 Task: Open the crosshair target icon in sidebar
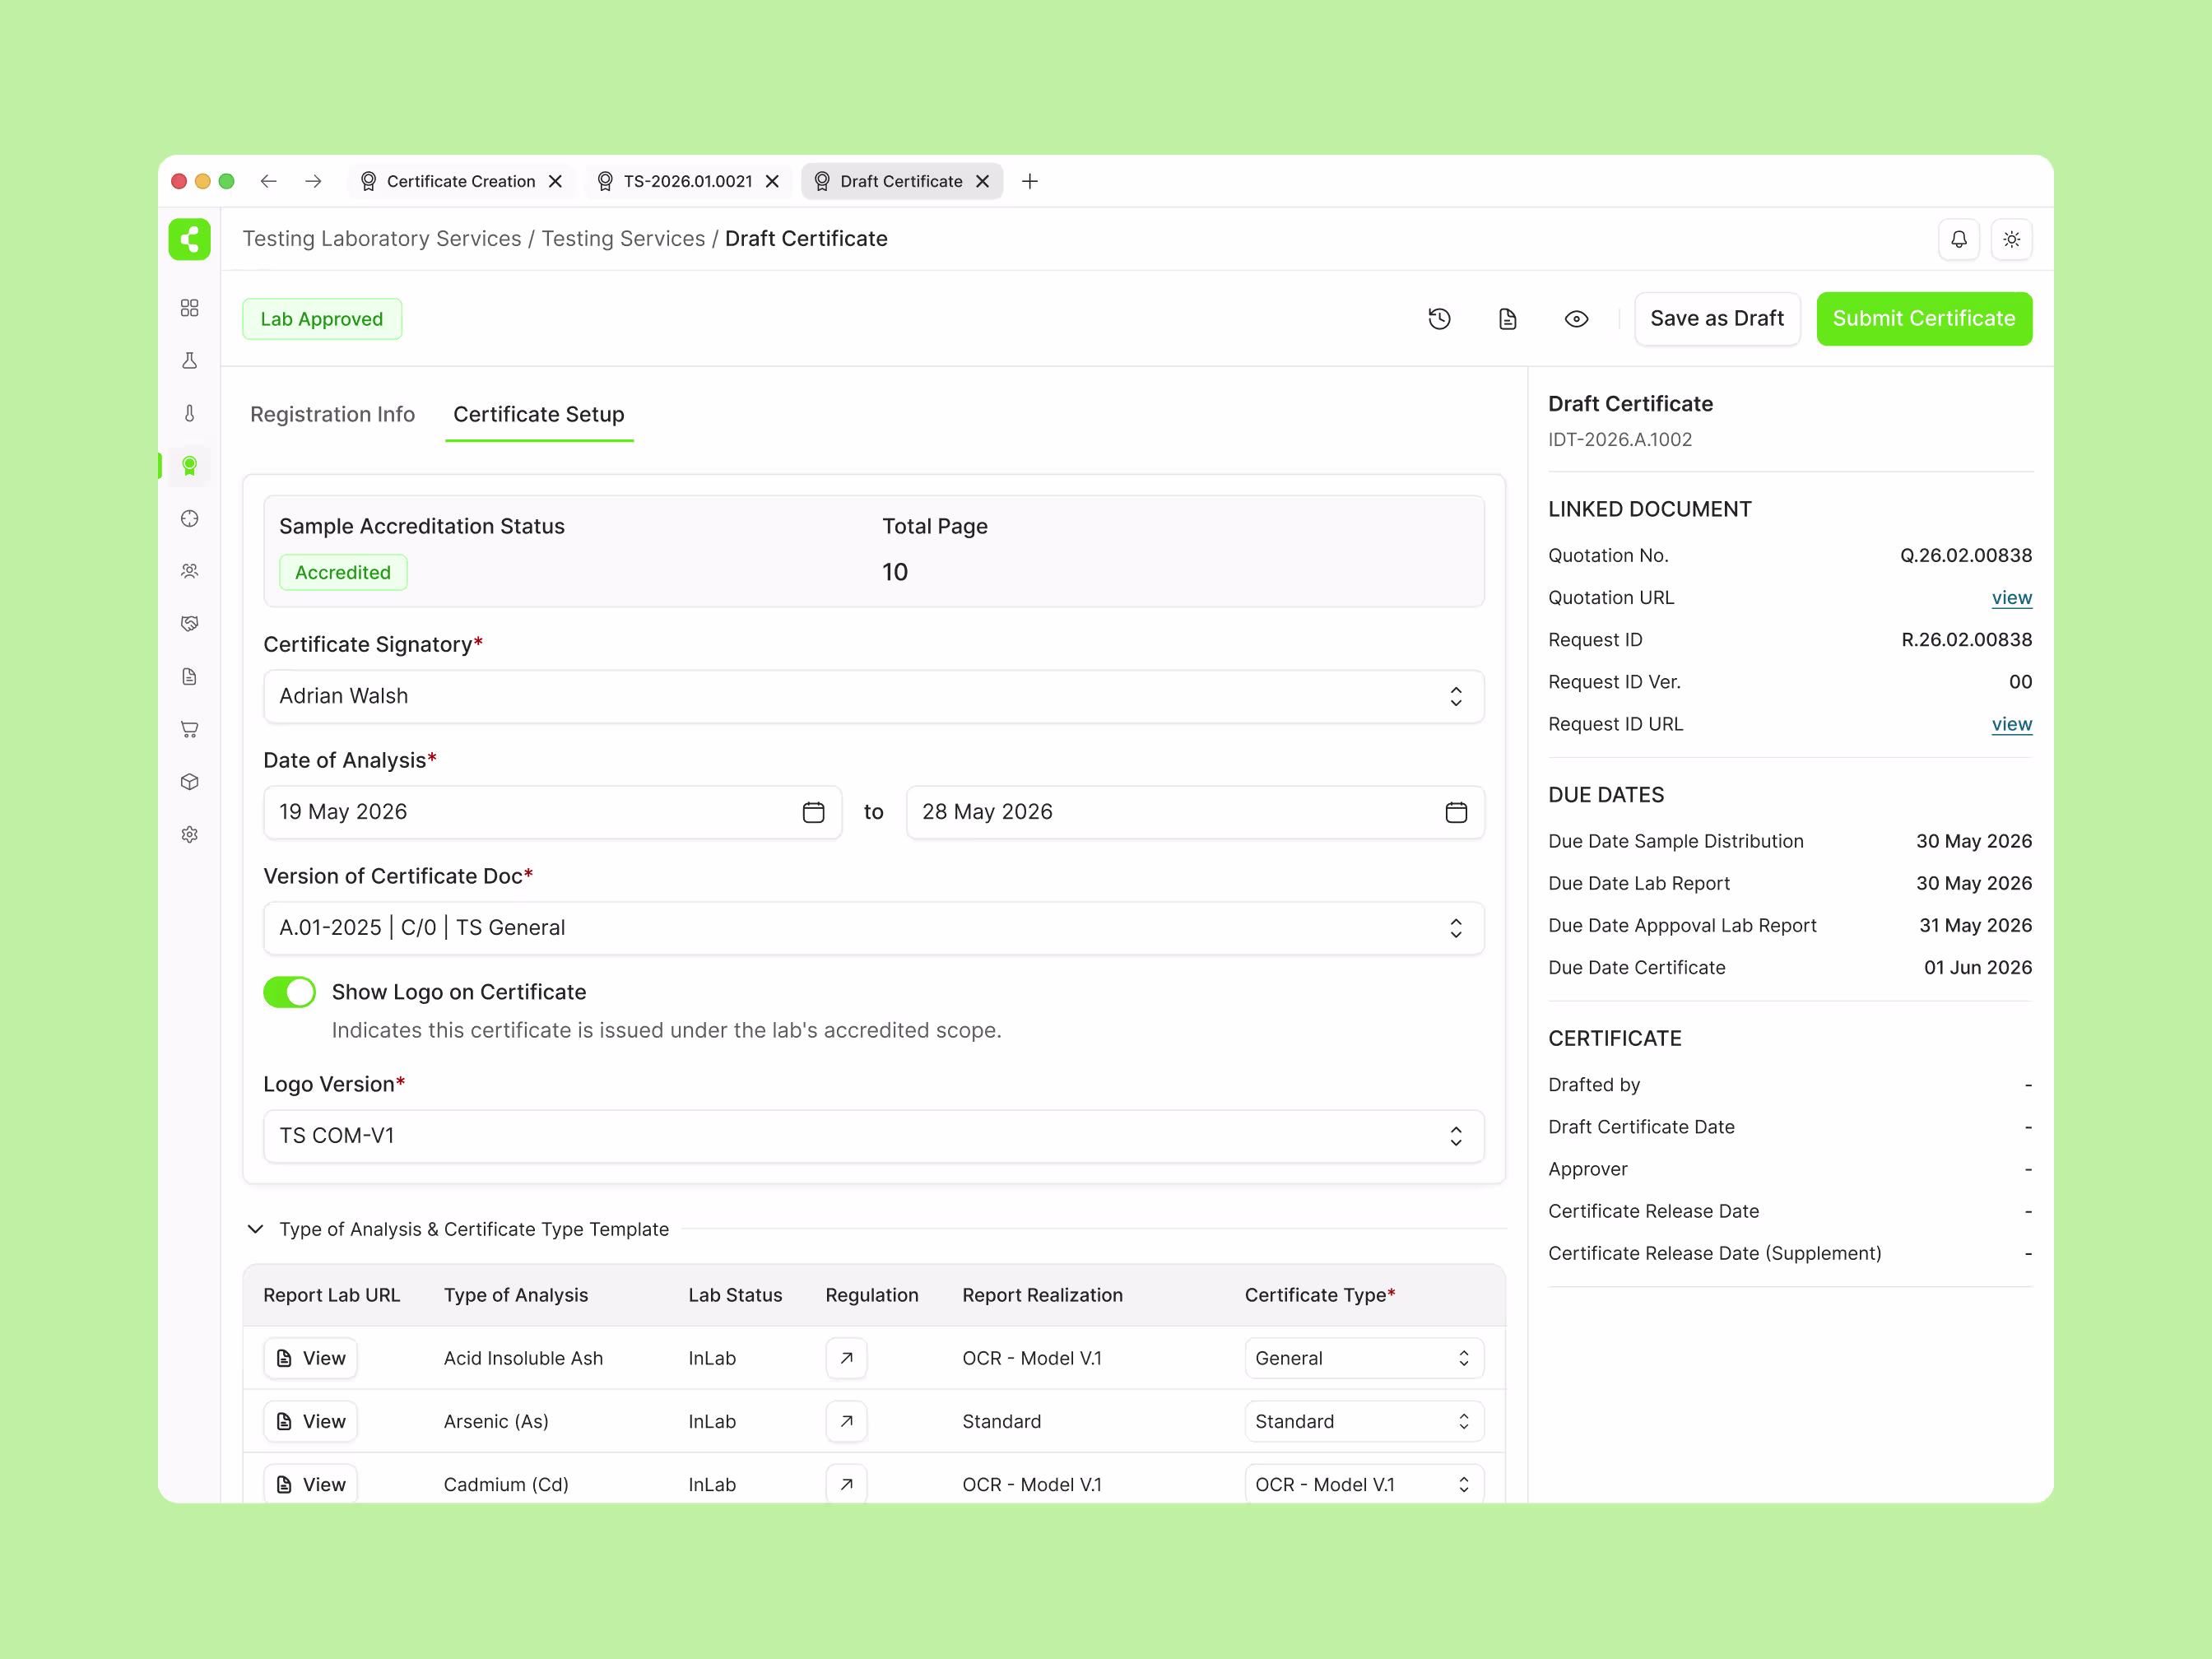tap(189, 518)
